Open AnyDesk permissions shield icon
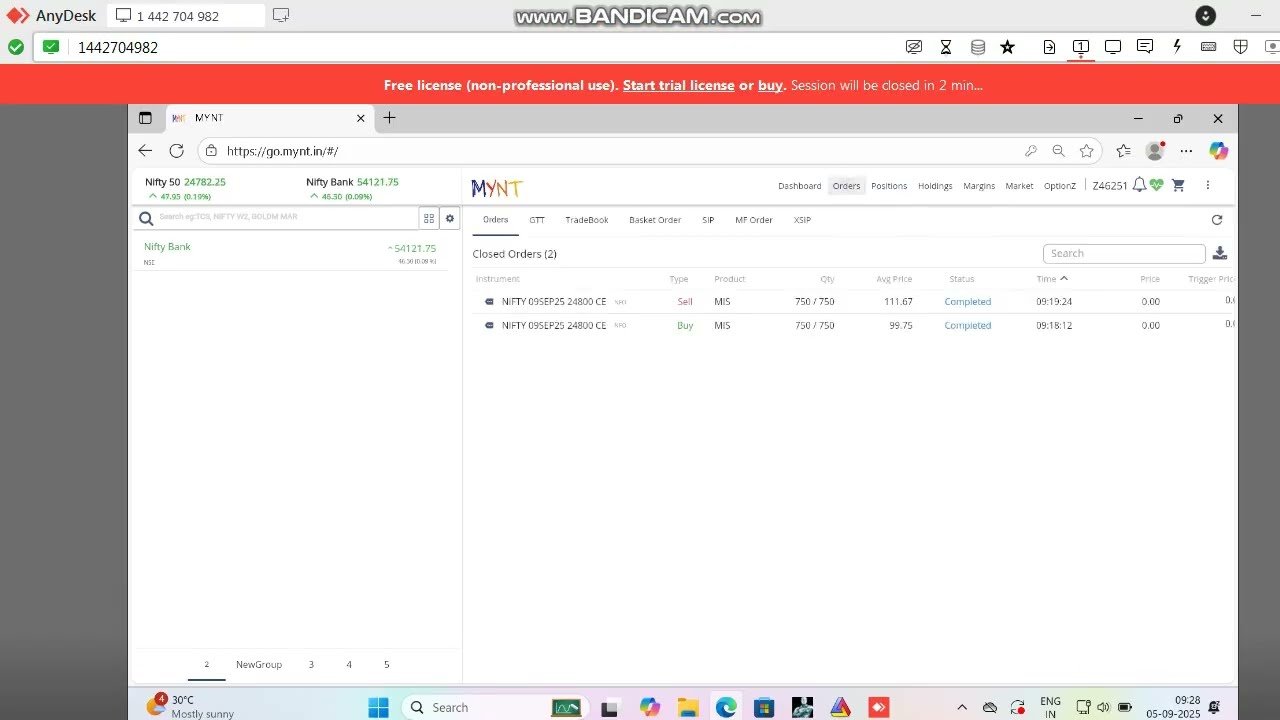Screen dimensions: 1280x720 [1240, 47]
